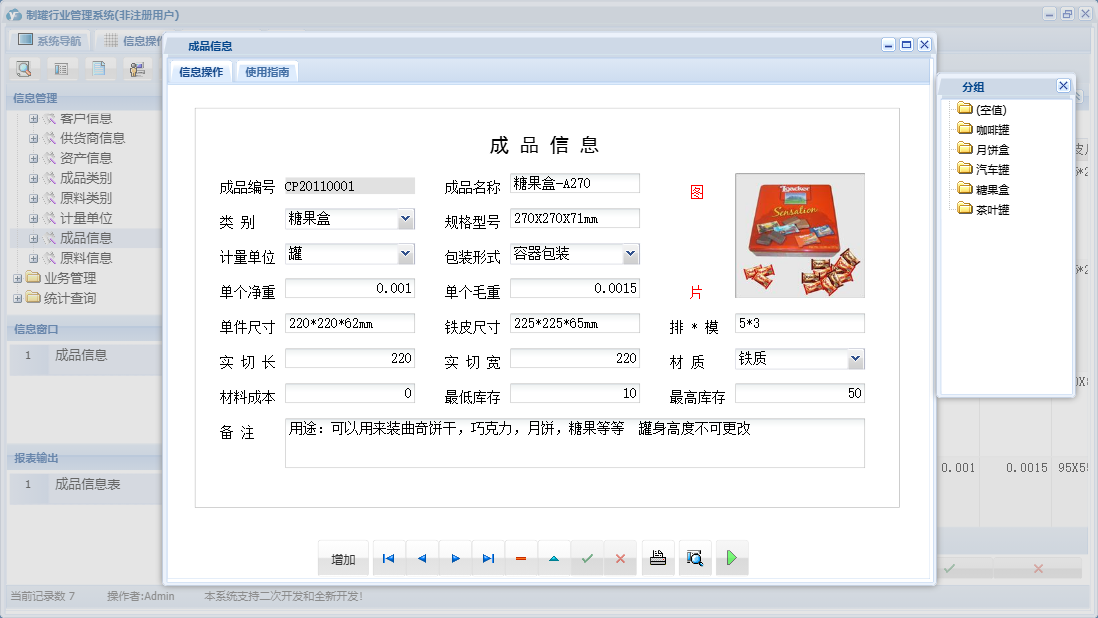
Task: Click the first record navigation icon
Action: click(x=388, y=558)
